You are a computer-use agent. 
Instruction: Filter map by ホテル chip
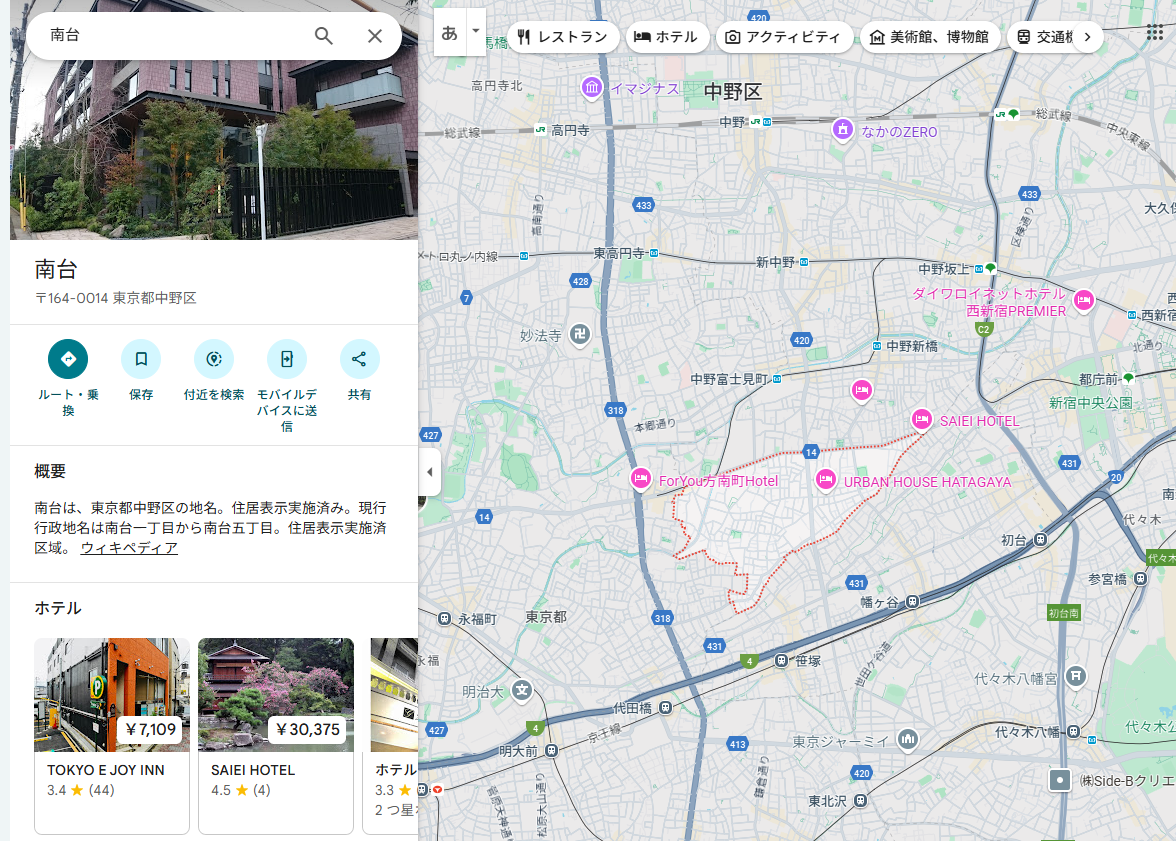(667, 37)
